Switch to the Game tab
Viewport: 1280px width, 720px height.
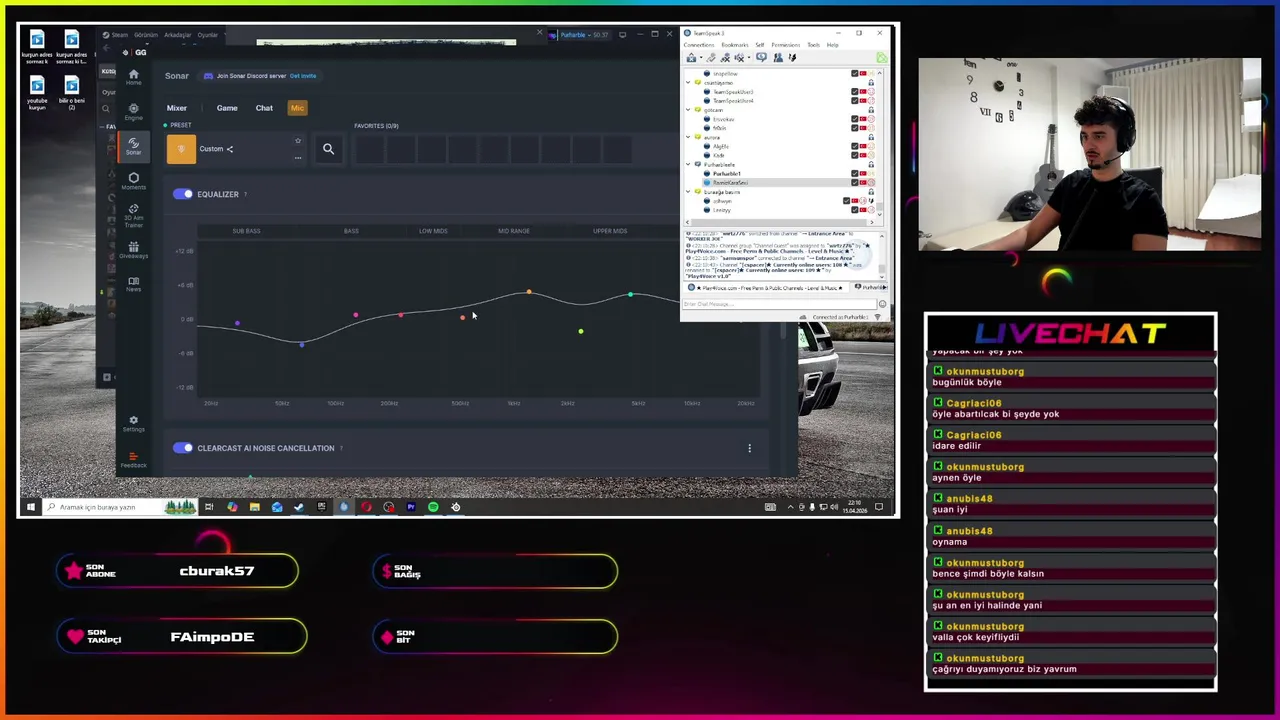[x=227, y=108]
